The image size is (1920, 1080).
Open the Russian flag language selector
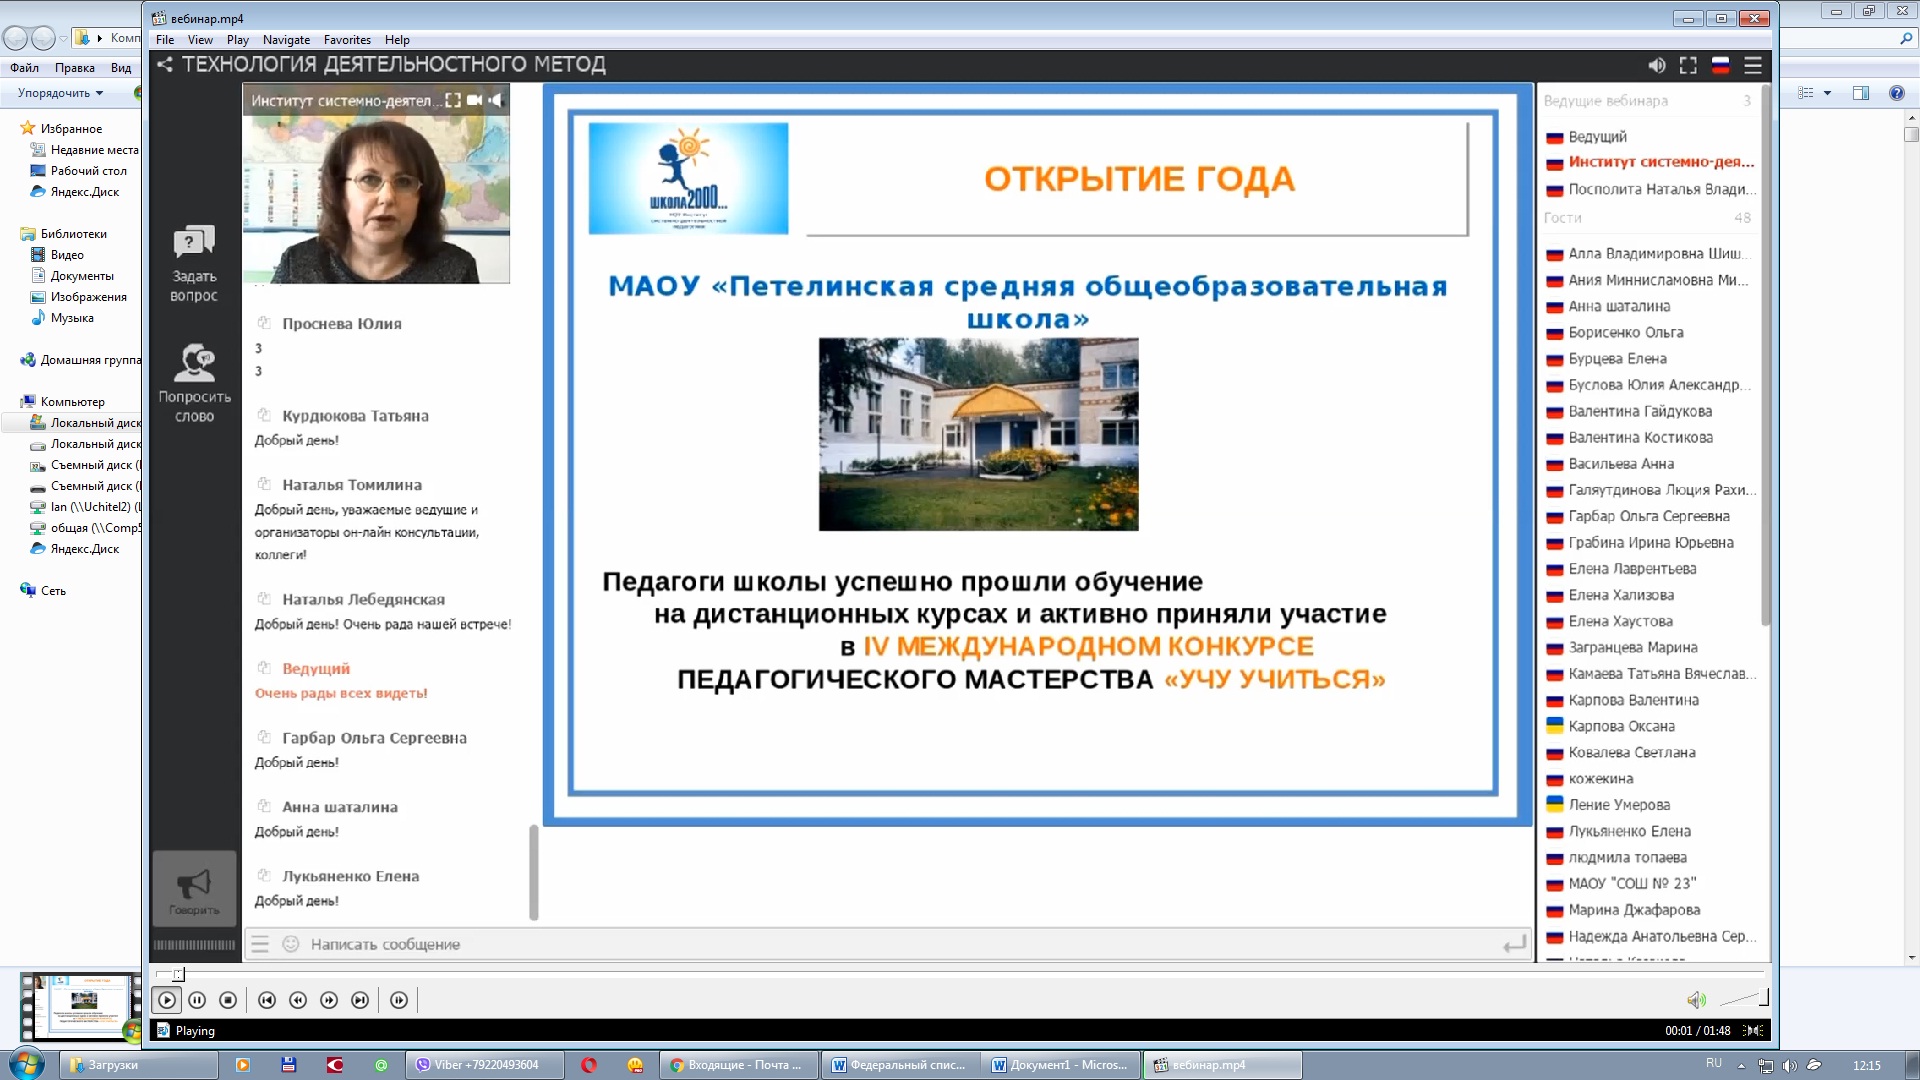tap(1721, 65)
